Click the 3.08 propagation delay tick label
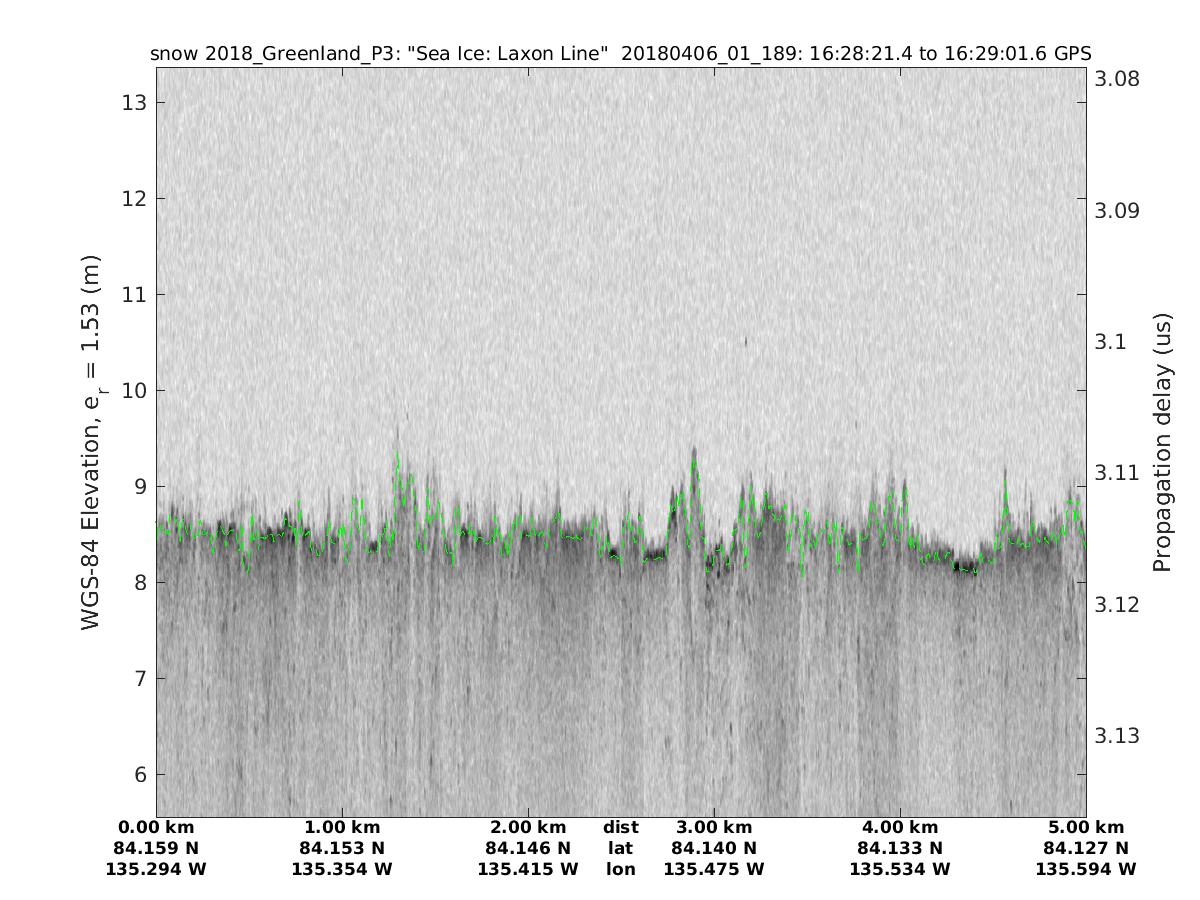The image size is (1200, 900). point(1114,79)
